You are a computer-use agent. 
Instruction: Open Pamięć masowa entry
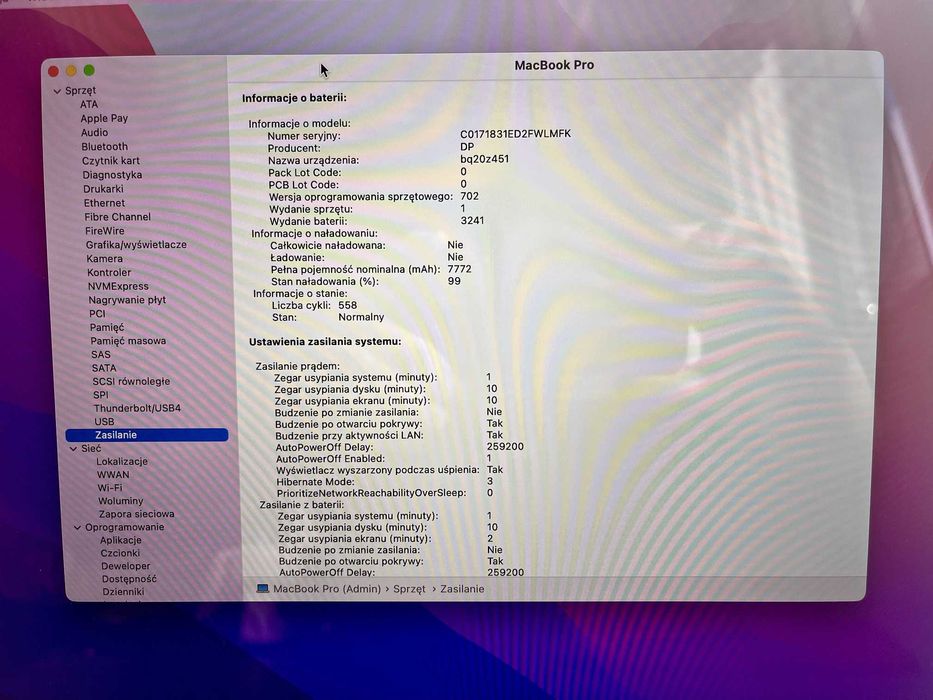[128, 341]
